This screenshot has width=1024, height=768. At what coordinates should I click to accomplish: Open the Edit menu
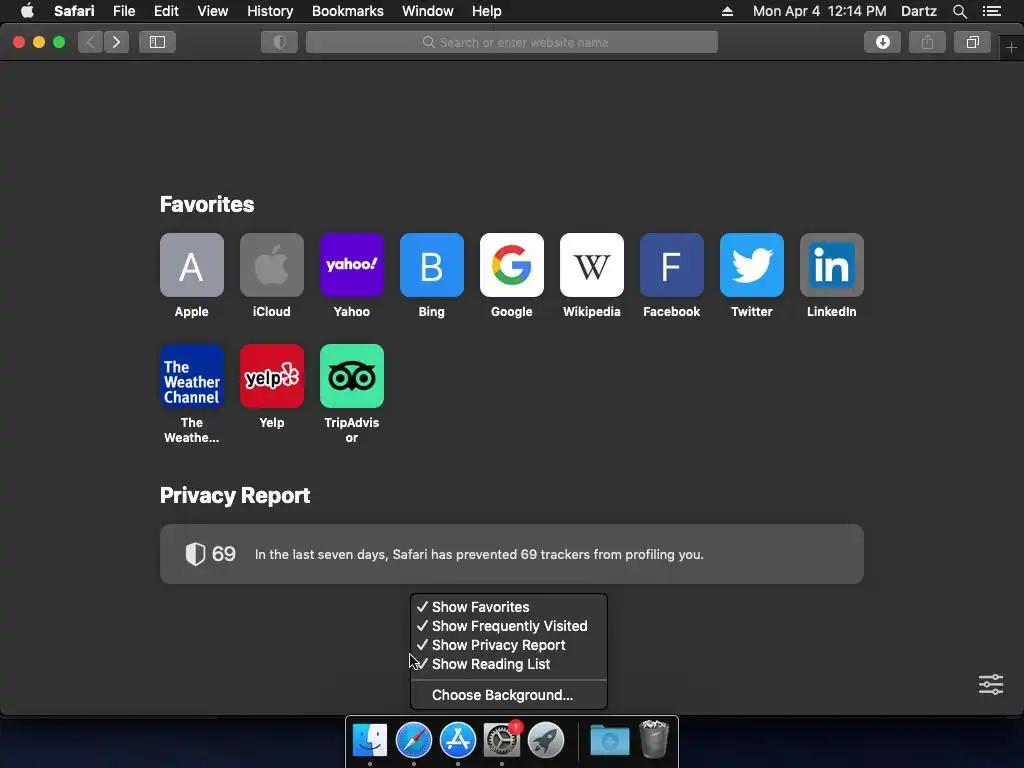pos(166,11)
